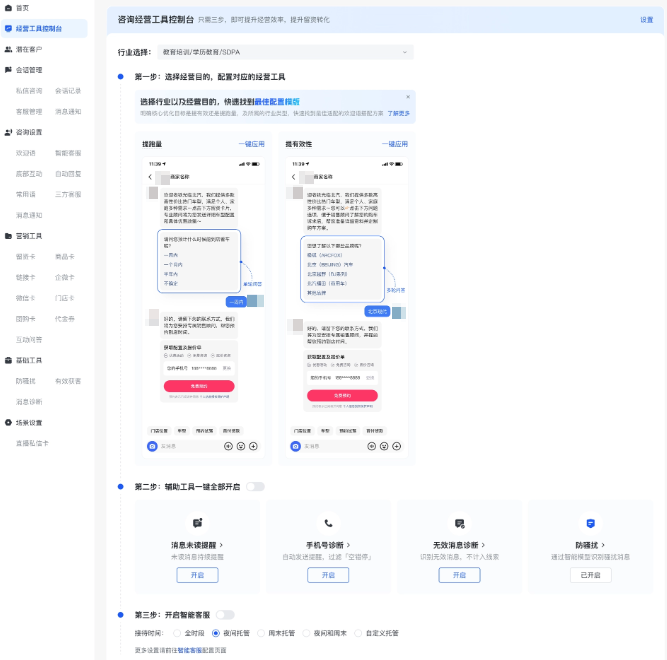
Task: Select the 全时段 radio option
Action: tap(178, 633)
